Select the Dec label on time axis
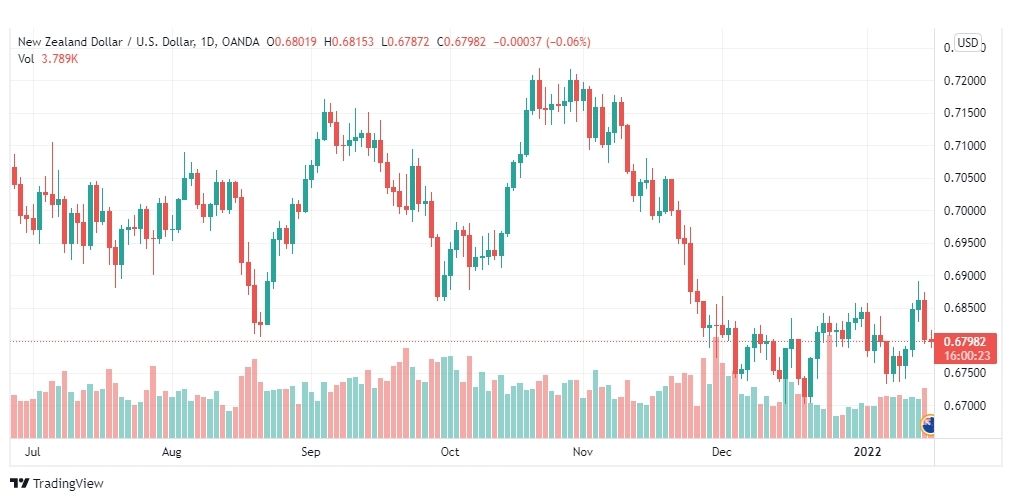 tap(721, 452)
